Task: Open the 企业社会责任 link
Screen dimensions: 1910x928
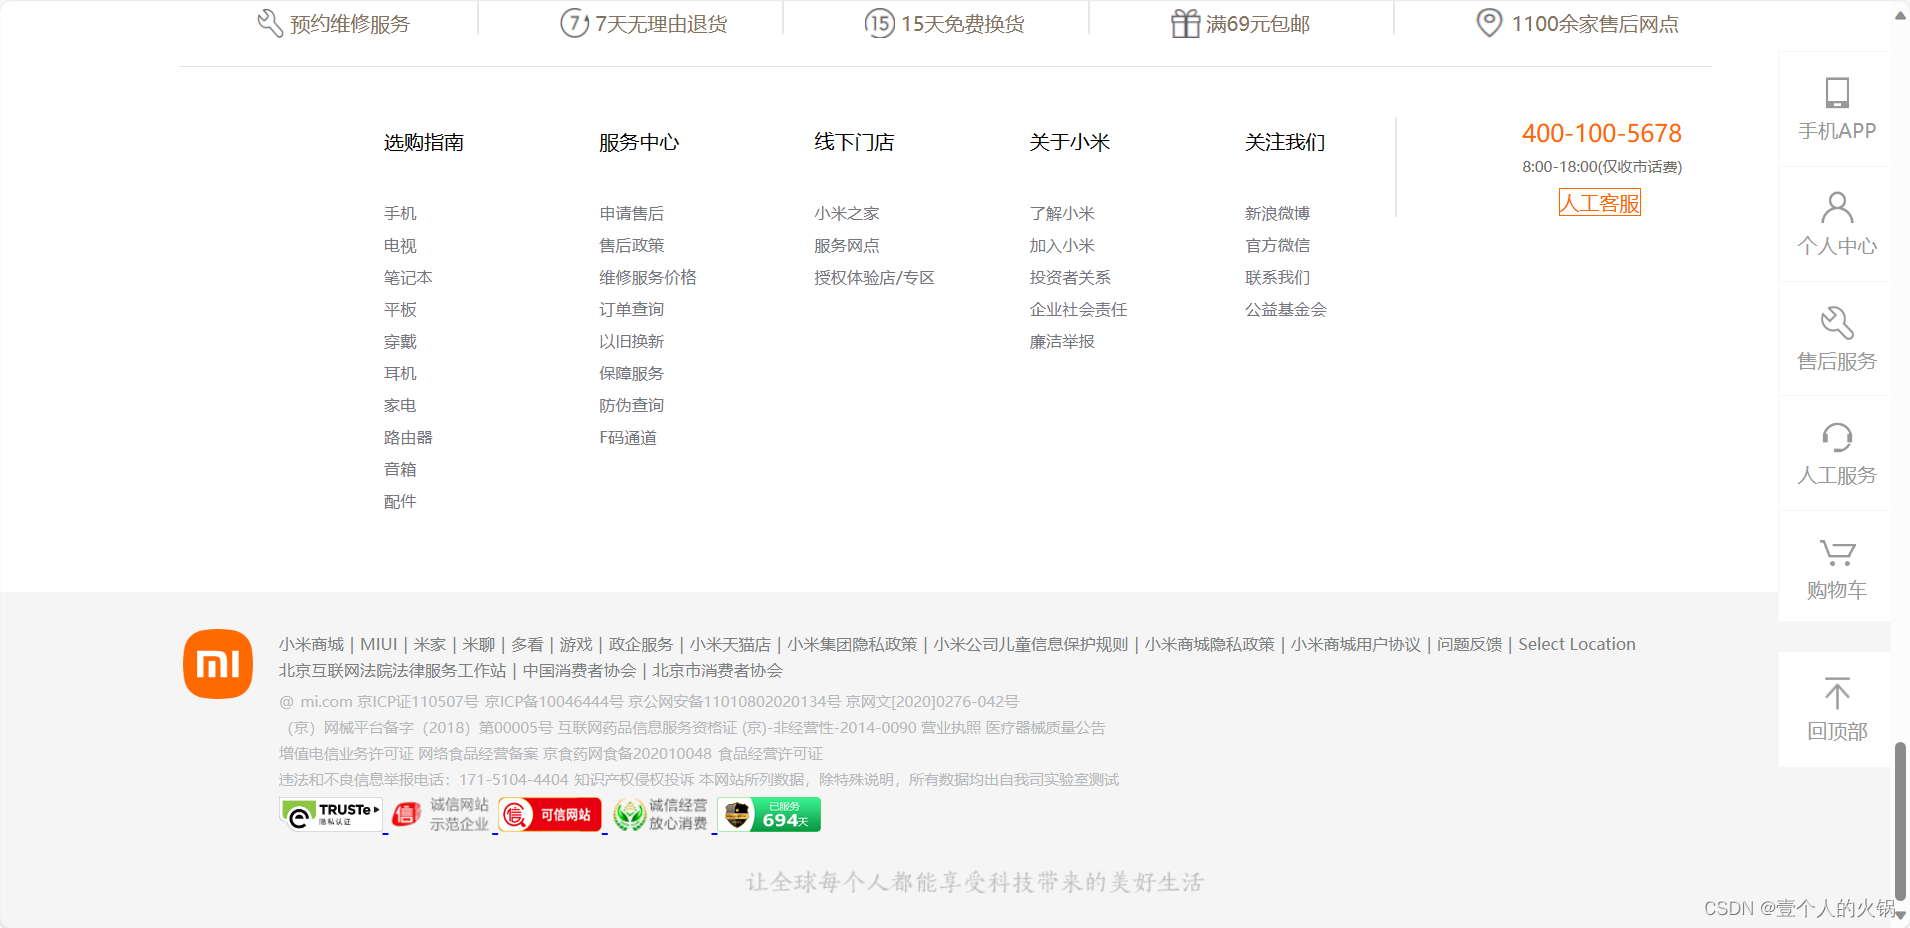Action: pos(1078,309)
